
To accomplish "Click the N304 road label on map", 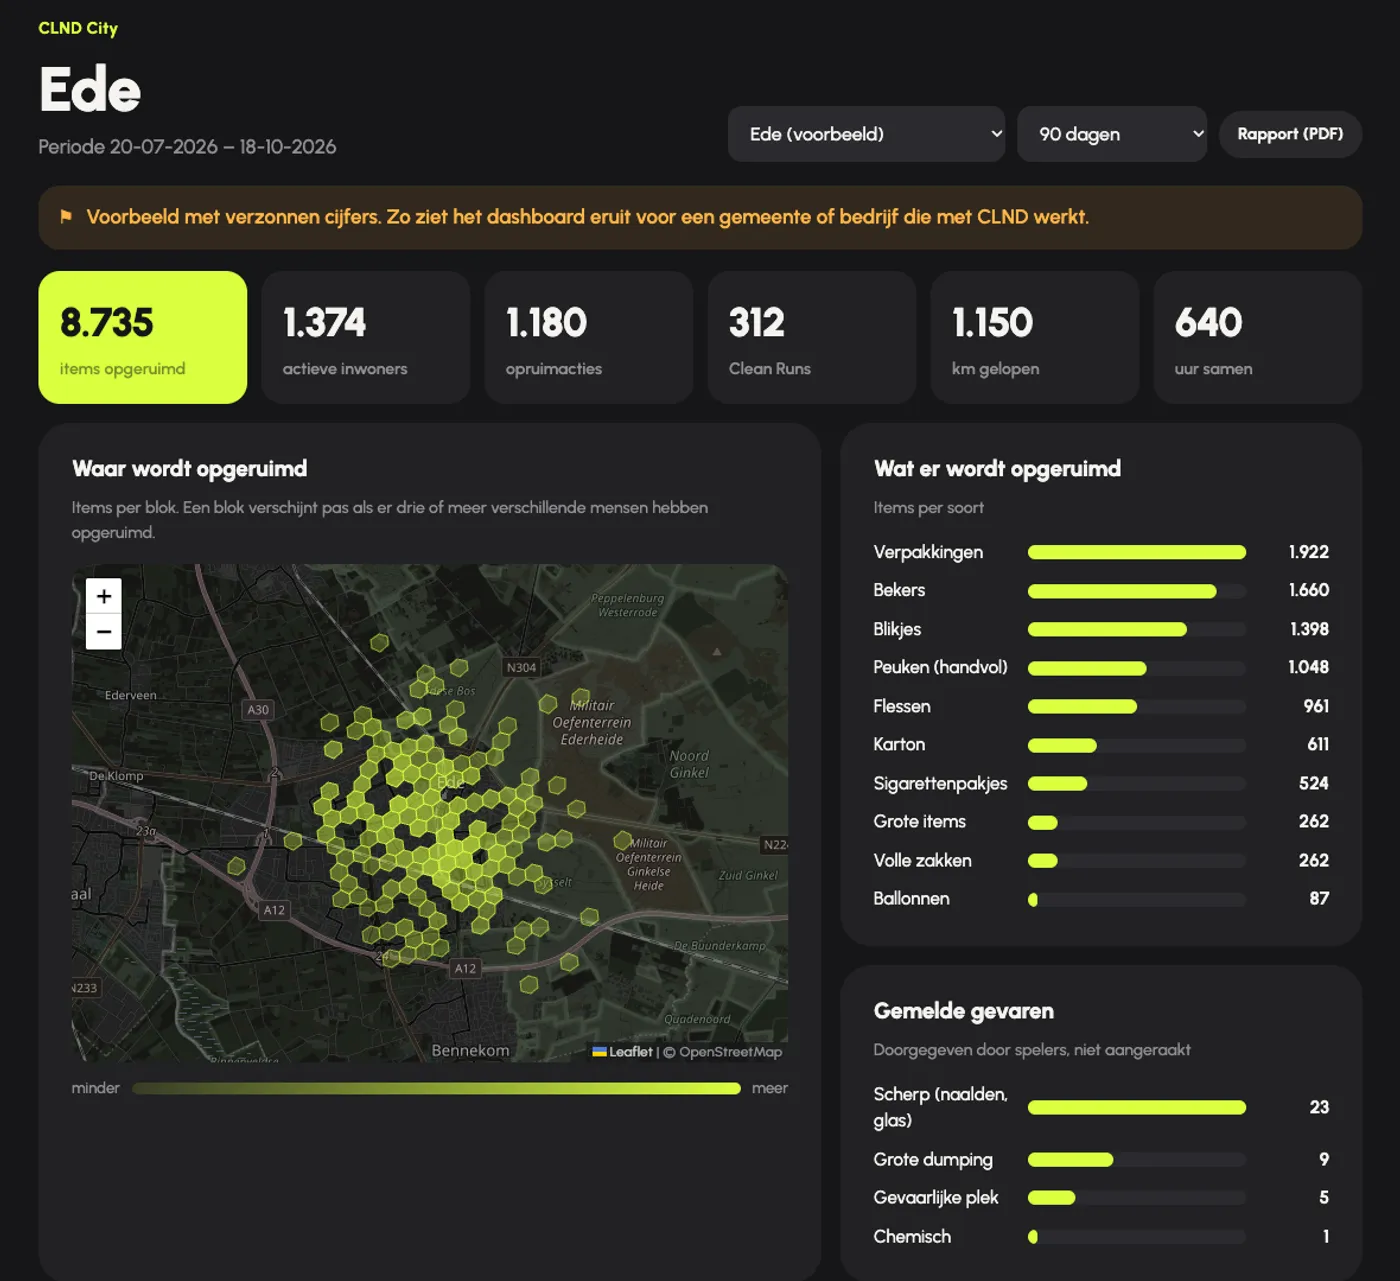I will coord(521,667).
